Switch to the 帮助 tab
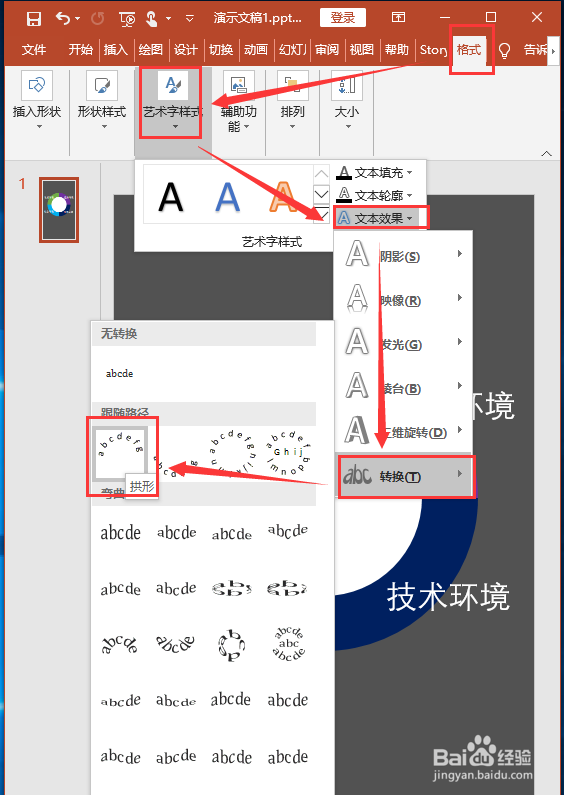Viewport: 564px width, 795px height. pyautogui.click(x=397, y=49)
